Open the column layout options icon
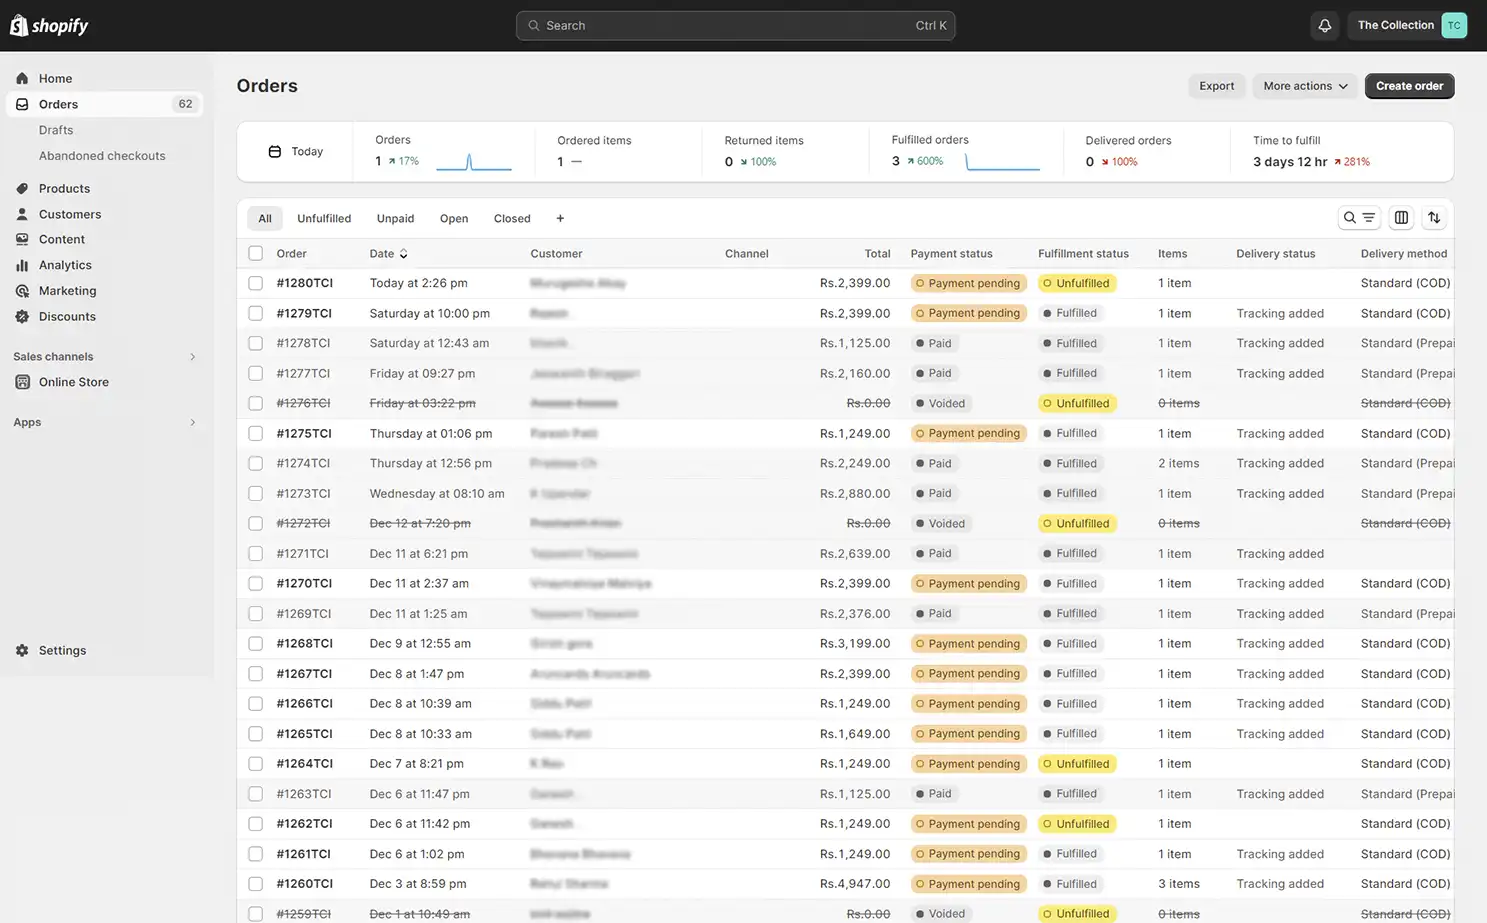This screenshot has height=923, width=1487. (x=1400, y=217)
